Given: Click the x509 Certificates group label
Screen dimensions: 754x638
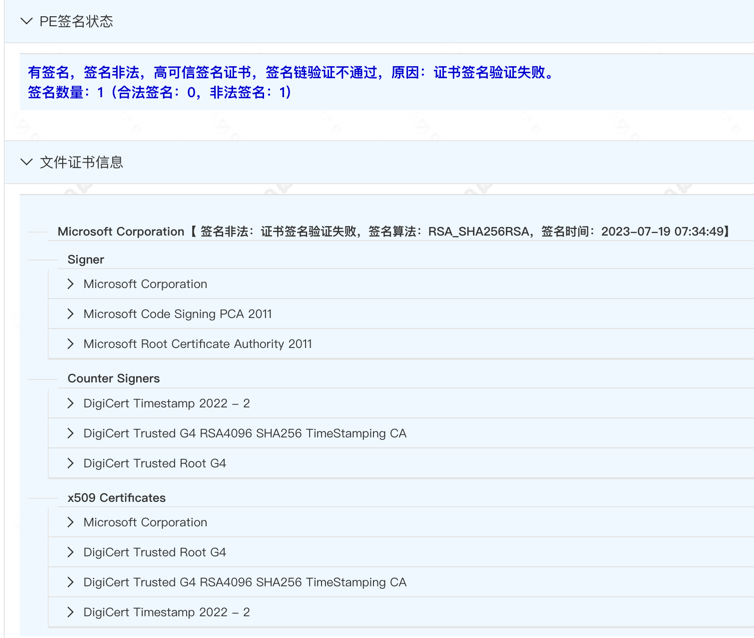Looking at the screenshot, I should tap(116, 498).
